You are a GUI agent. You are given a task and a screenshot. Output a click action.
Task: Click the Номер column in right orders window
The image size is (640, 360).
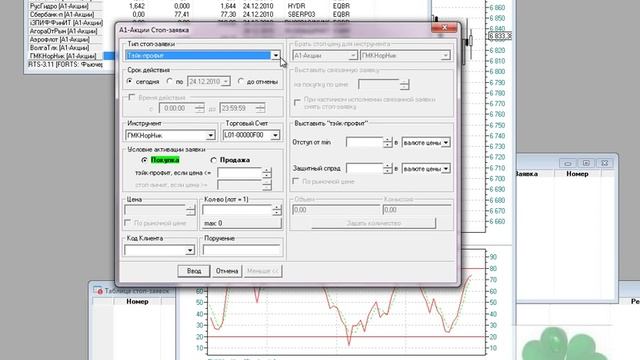pyautogui.click(x=577, y=174)
